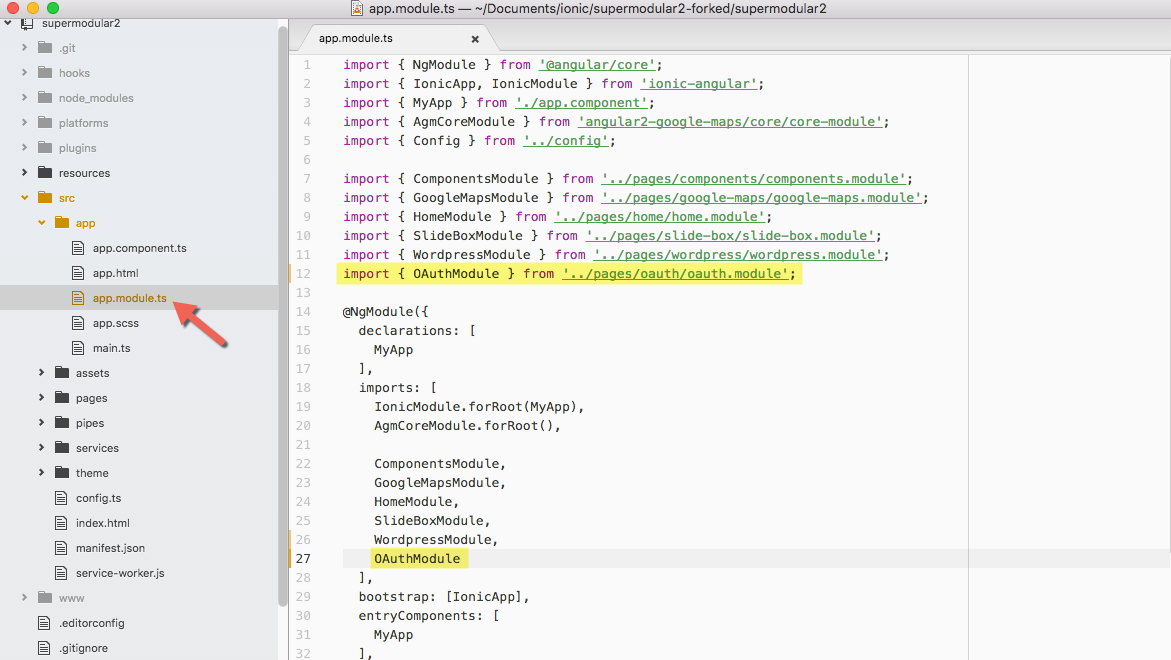Screen dimensions: 1171x660
Task: Click the www folder icon
Action: (x=45, y=597)
